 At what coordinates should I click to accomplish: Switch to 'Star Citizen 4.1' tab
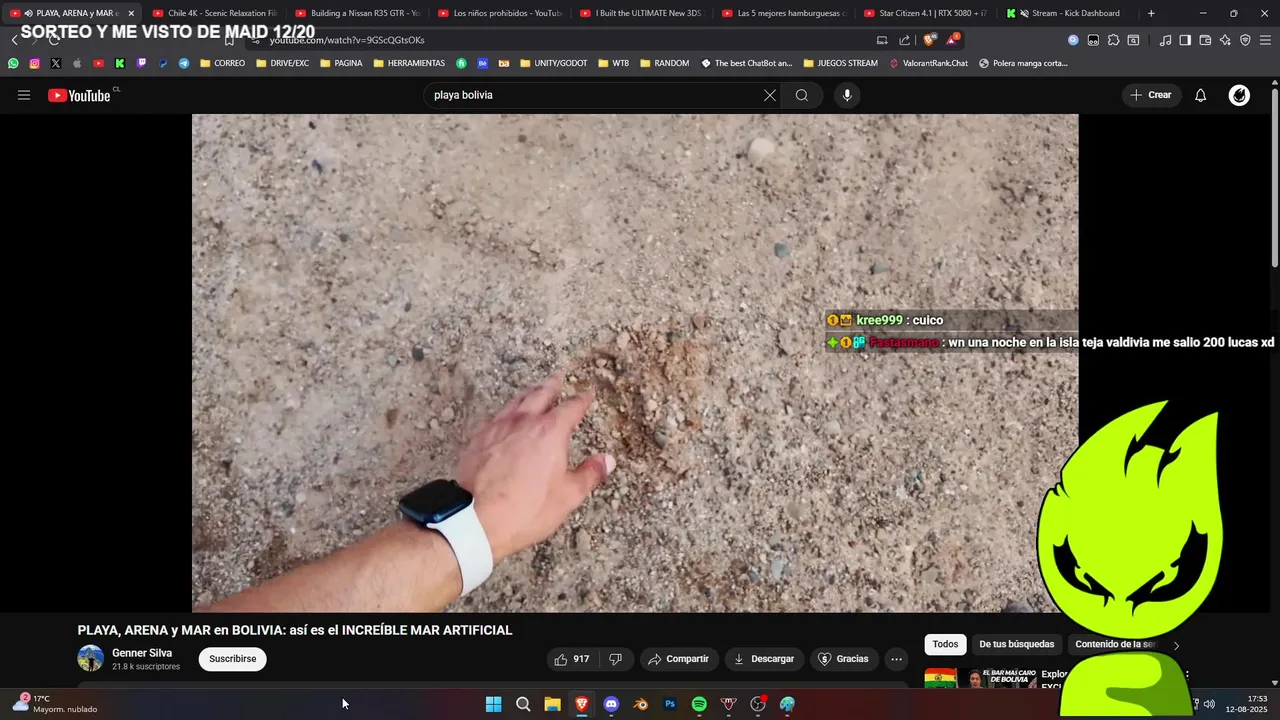927,13
